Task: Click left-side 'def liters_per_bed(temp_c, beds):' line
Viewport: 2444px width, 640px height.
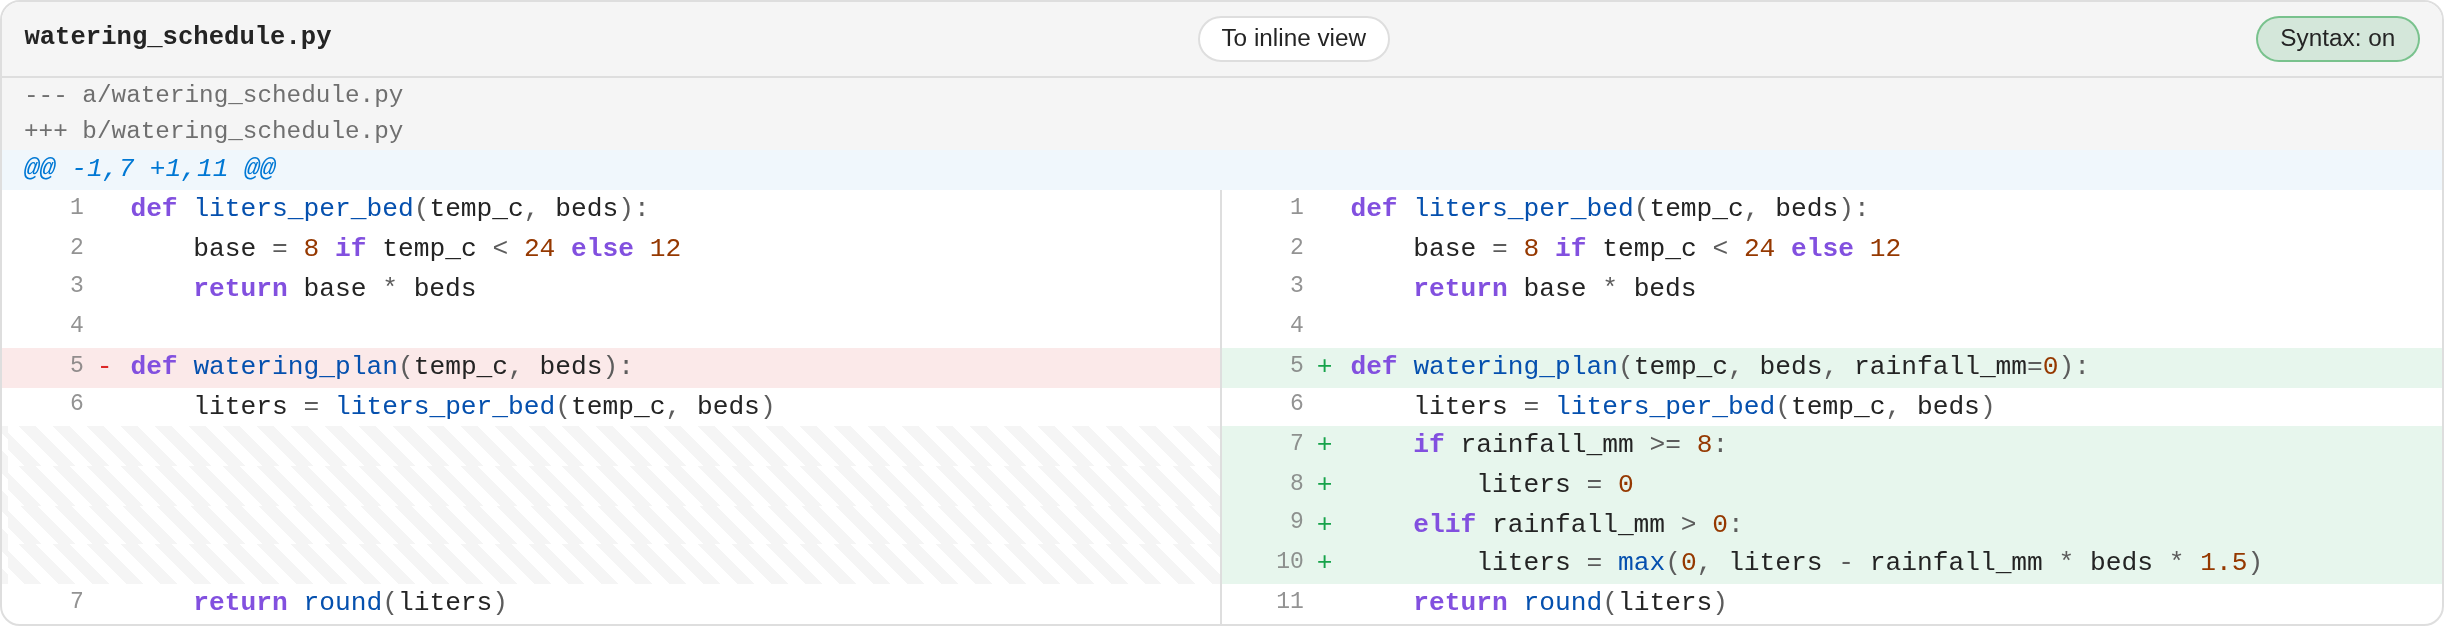Action: tap(611, 209)
